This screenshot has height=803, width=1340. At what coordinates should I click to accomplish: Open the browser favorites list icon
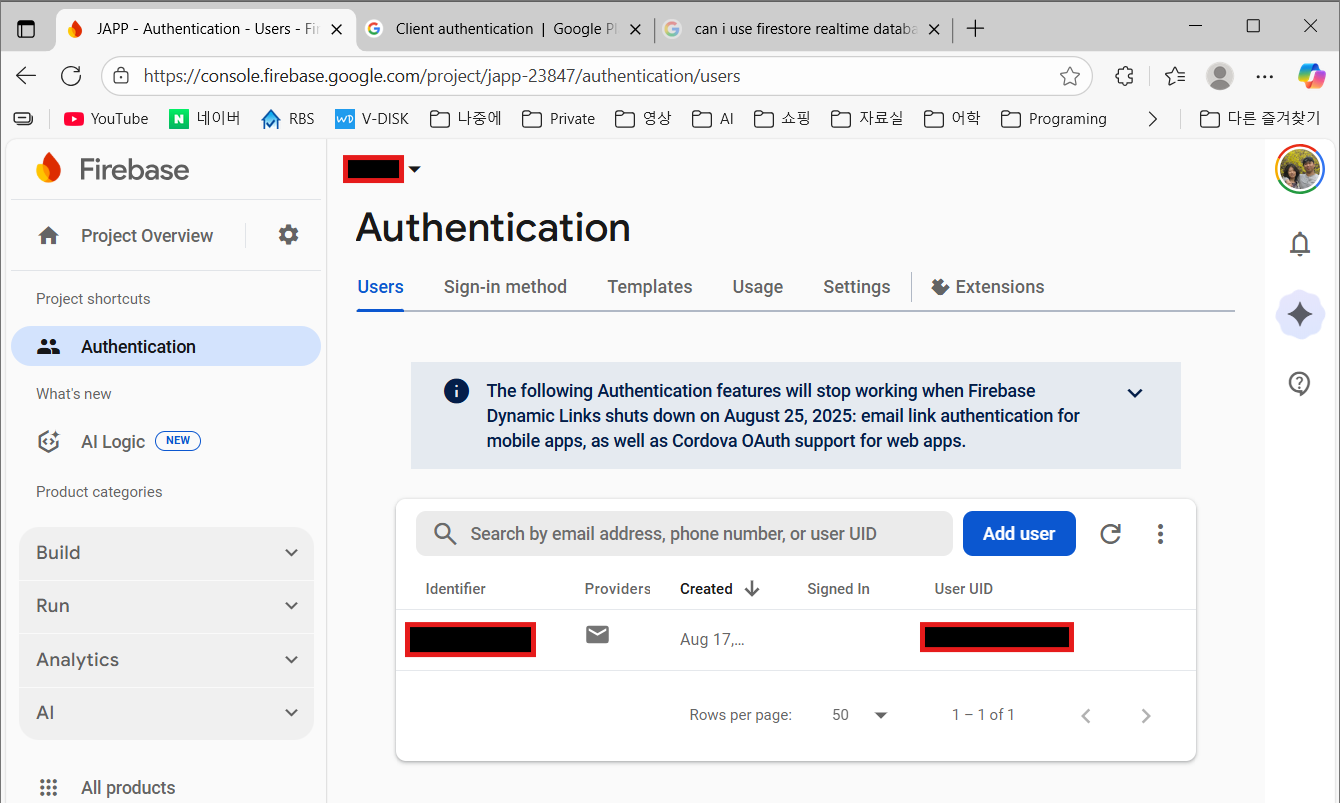click(1175, 76)
